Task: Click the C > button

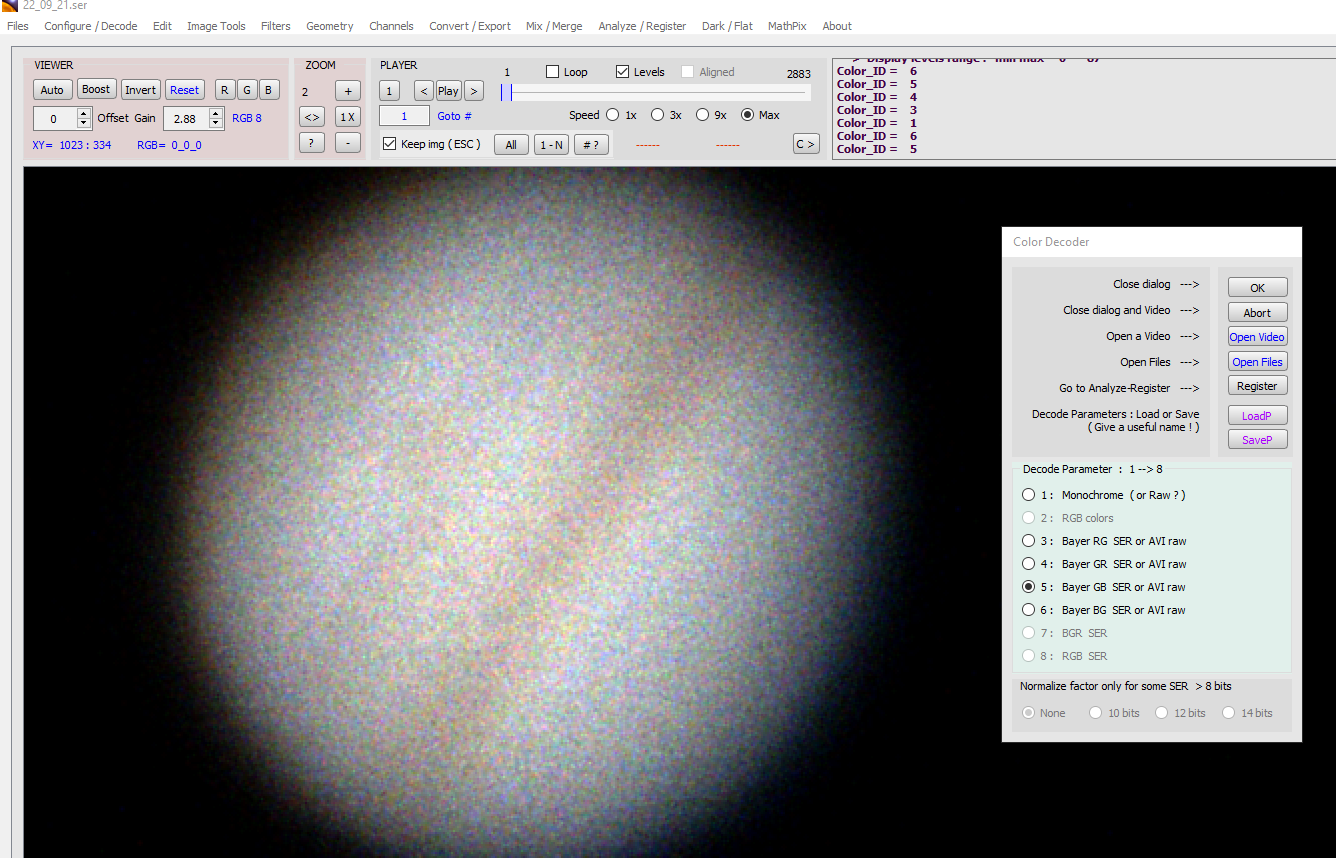Action: (805, 144)
